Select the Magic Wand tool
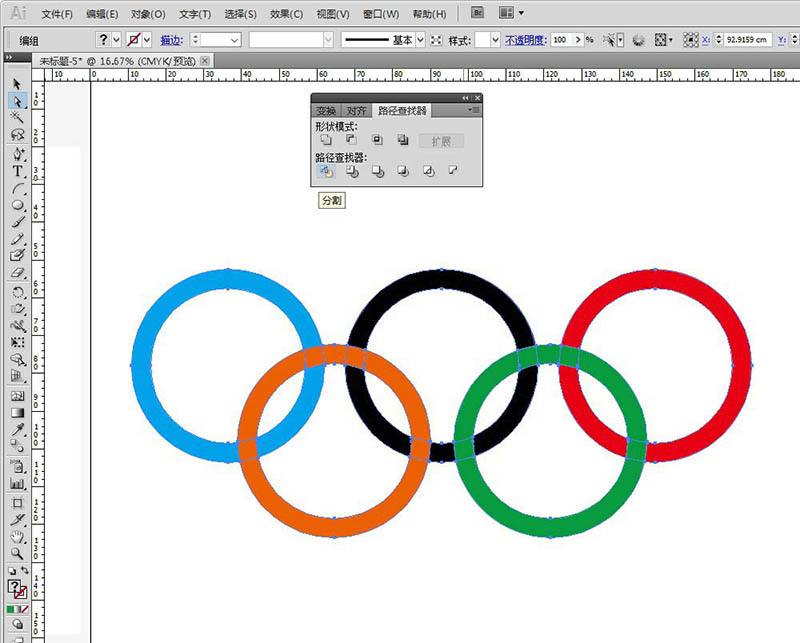This screenshot has height=643, width=800. pos(17,117)
